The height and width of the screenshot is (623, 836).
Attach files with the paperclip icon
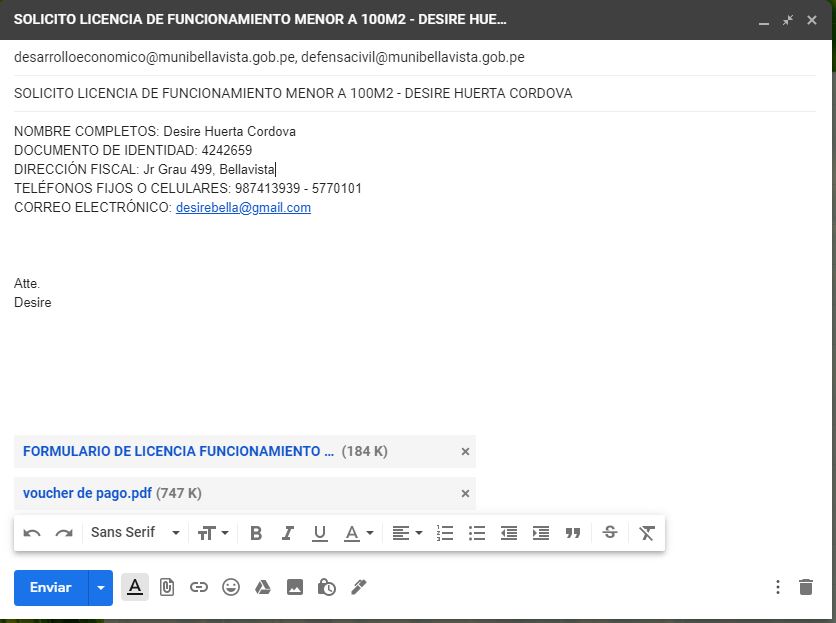click(167, 587)
